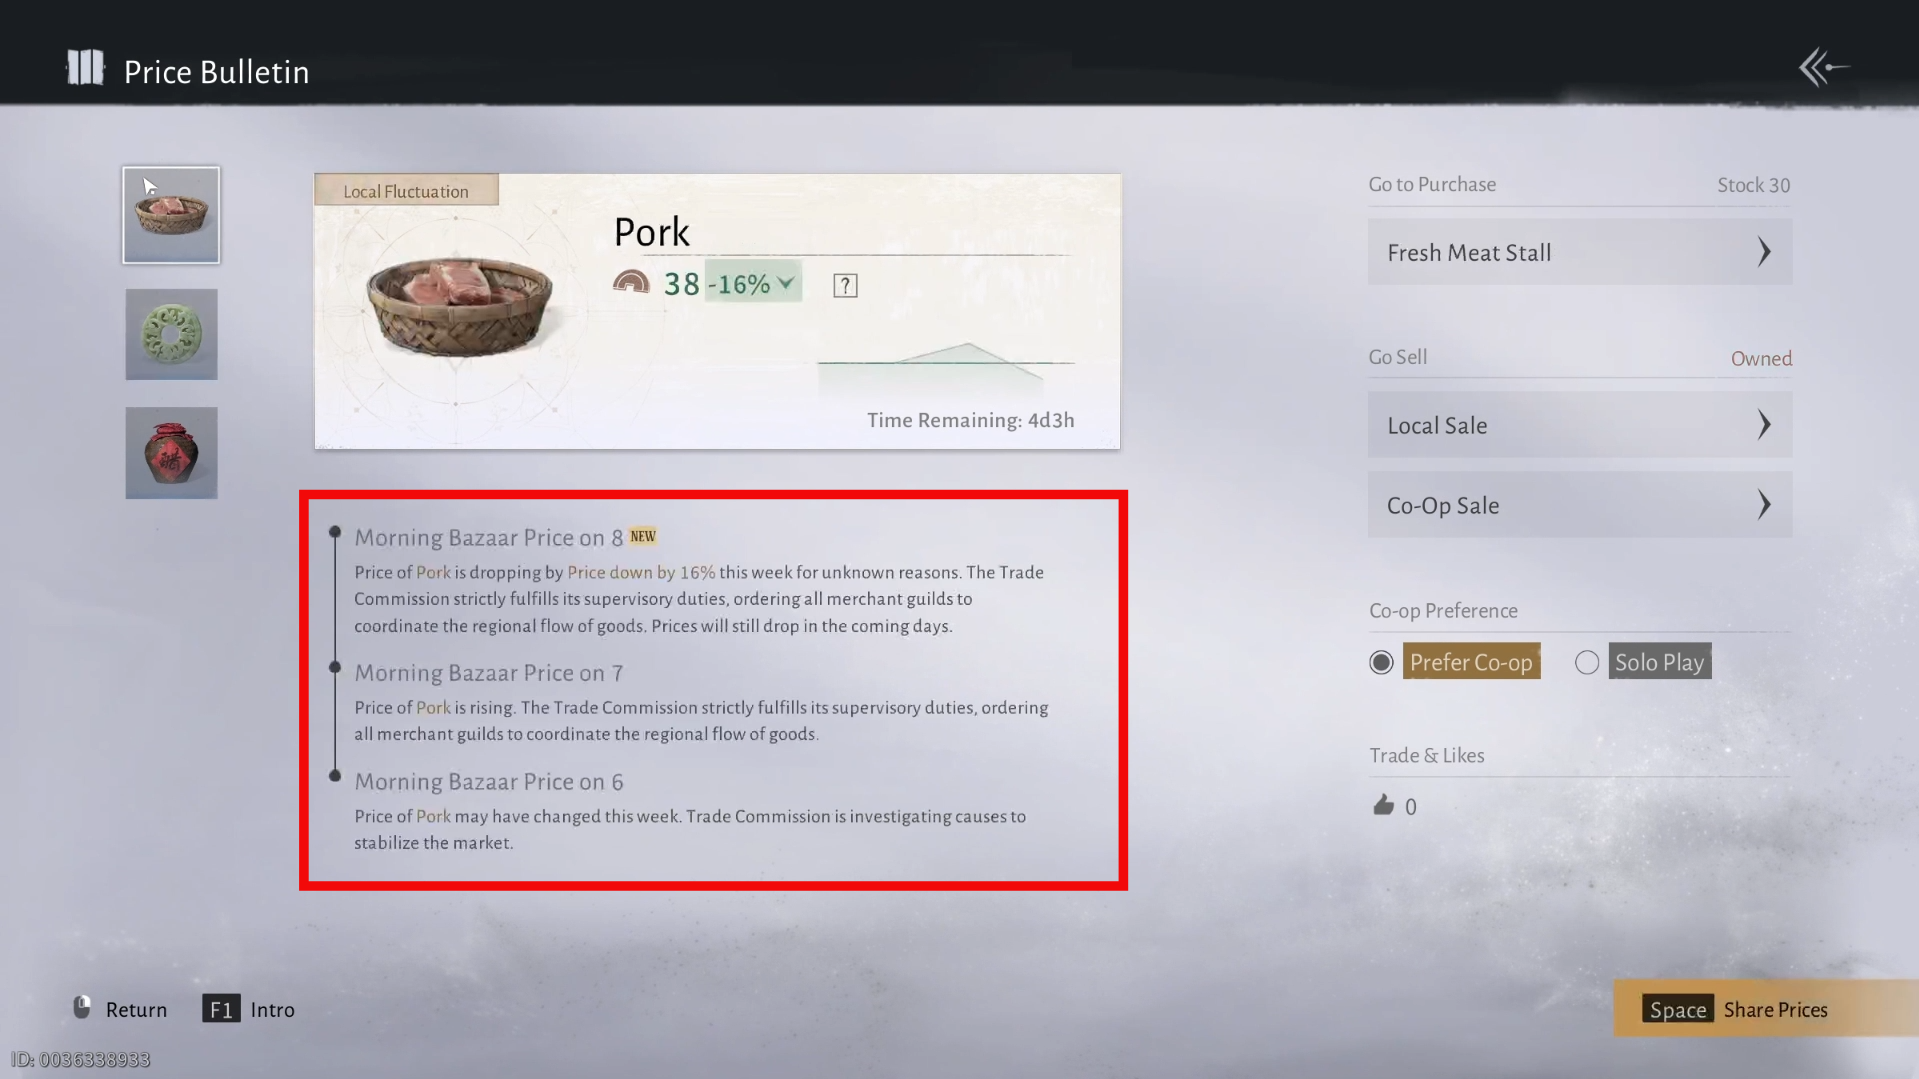Image resolution: width=1919 pixels, height=1079 pixels.
Task: Click the Local Fluctuation tab label
Action: [406, 191]
